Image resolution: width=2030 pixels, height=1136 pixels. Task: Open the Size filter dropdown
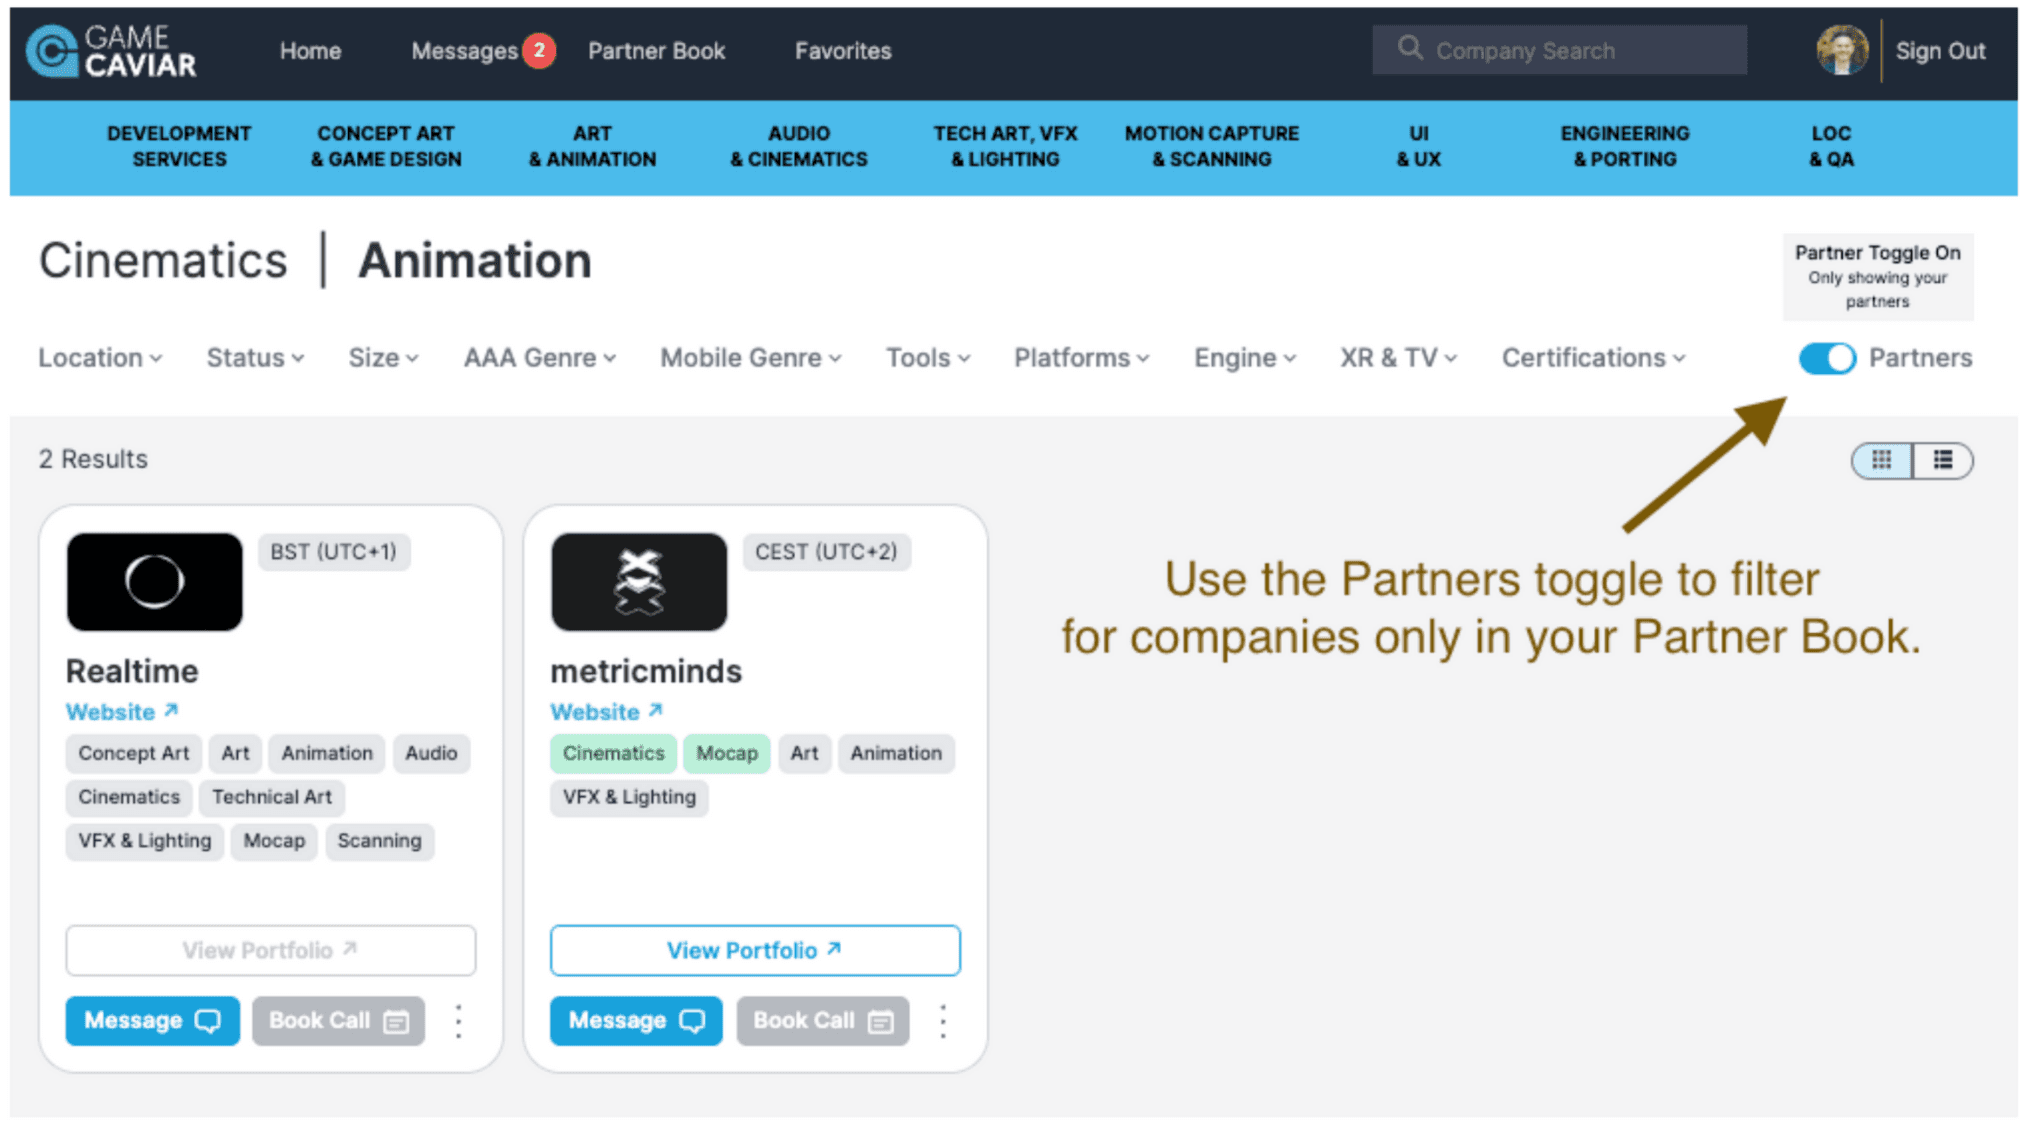(383, 358)
